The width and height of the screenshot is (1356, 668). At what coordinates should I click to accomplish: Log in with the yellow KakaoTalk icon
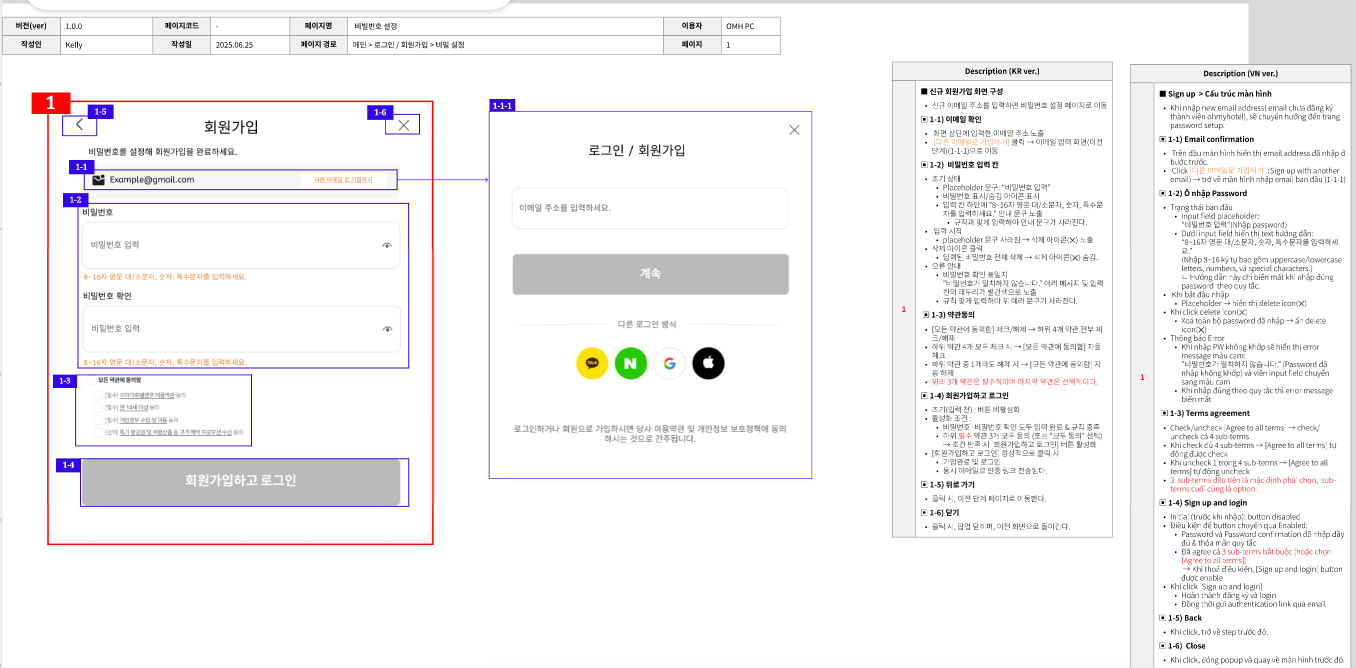(x=592, y=363)
